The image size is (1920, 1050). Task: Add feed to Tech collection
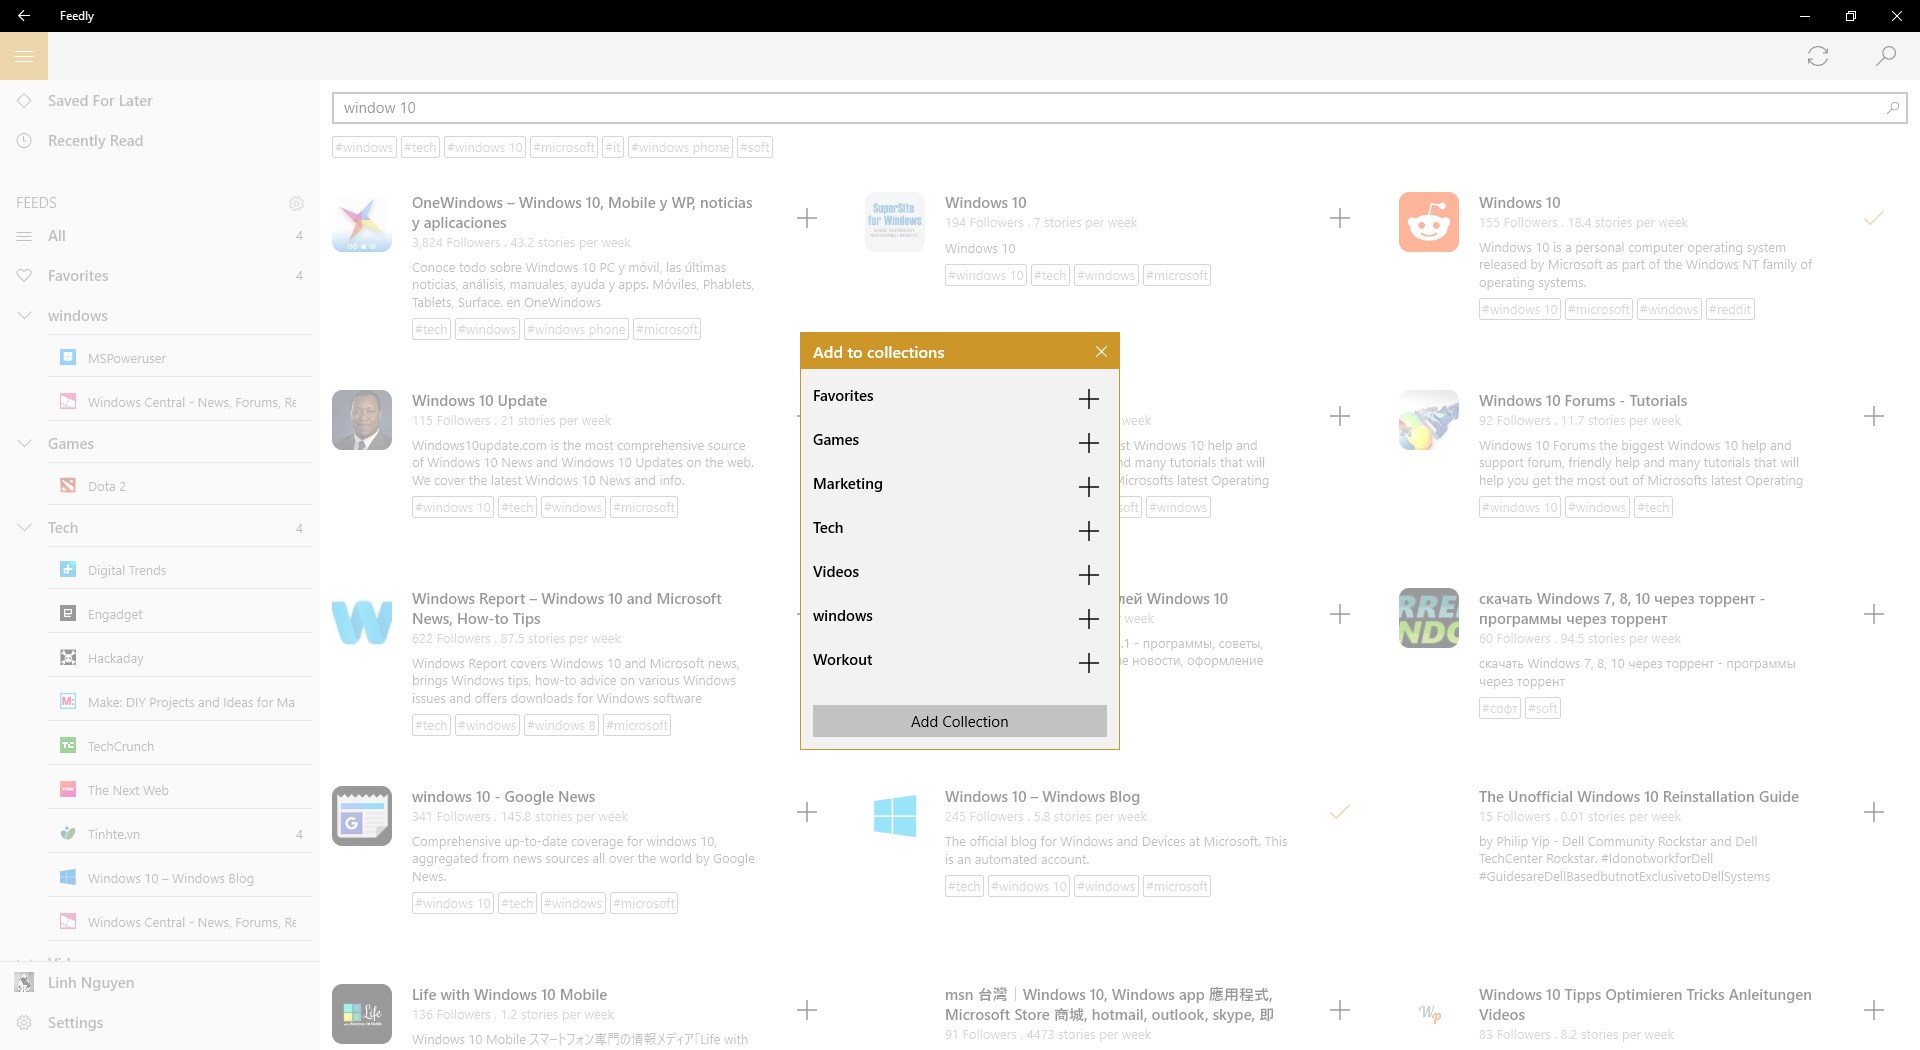pos(1089,531)
